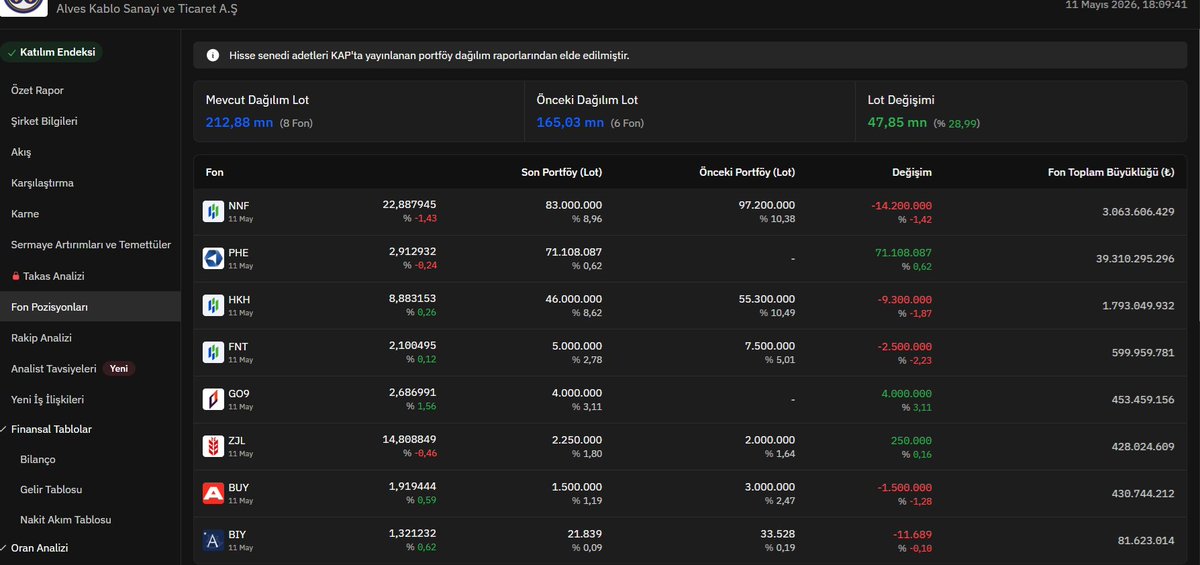Click the ZJL price 14,808849
The width and height of the screenshot is (1200, 565).
pyautogui.click(x=409, y=439)
